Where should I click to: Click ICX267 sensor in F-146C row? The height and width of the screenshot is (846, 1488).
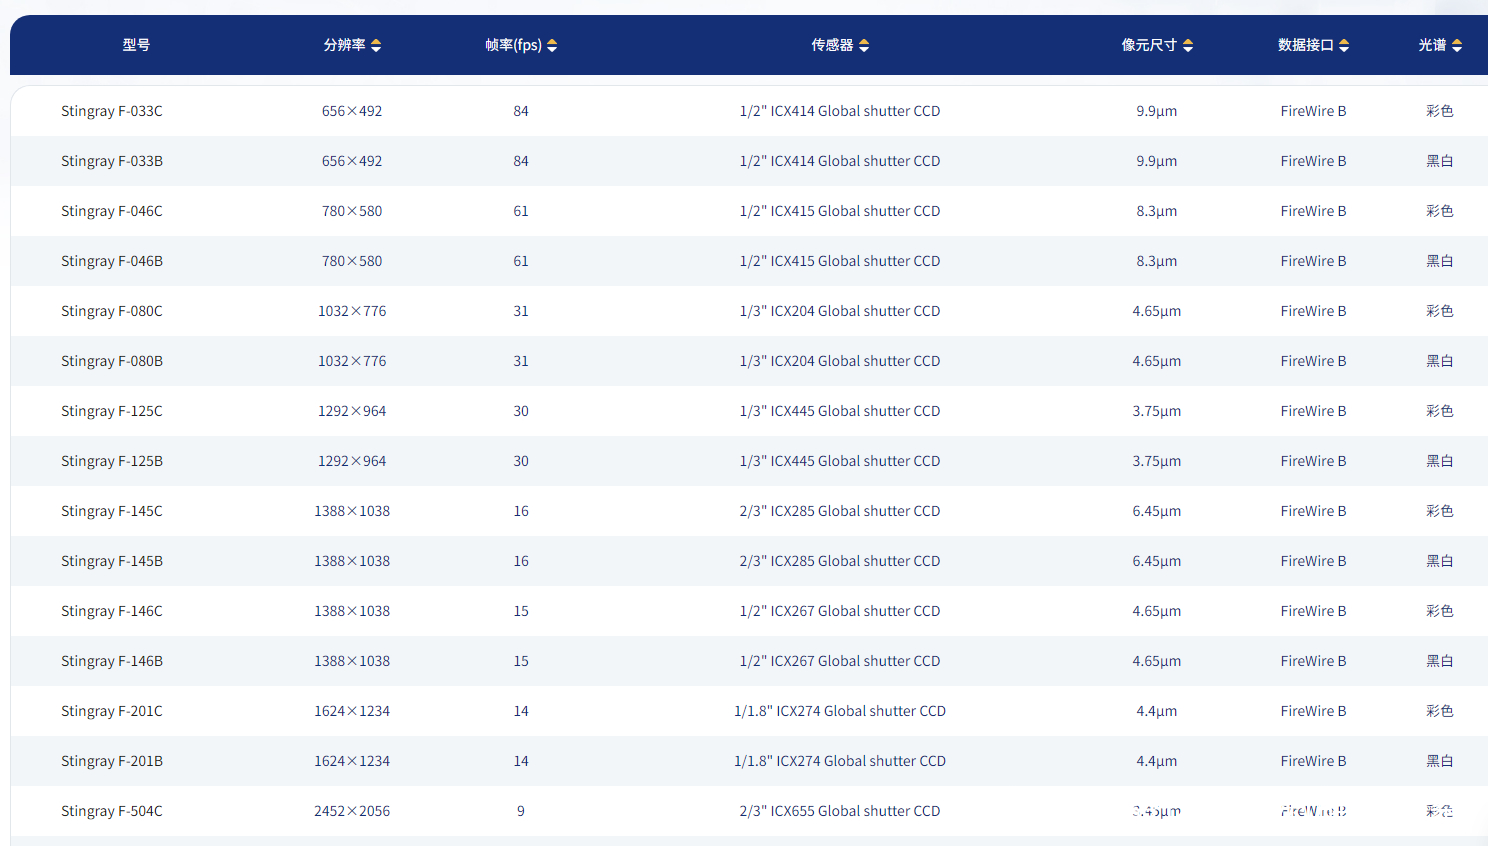tap(840, 611)
